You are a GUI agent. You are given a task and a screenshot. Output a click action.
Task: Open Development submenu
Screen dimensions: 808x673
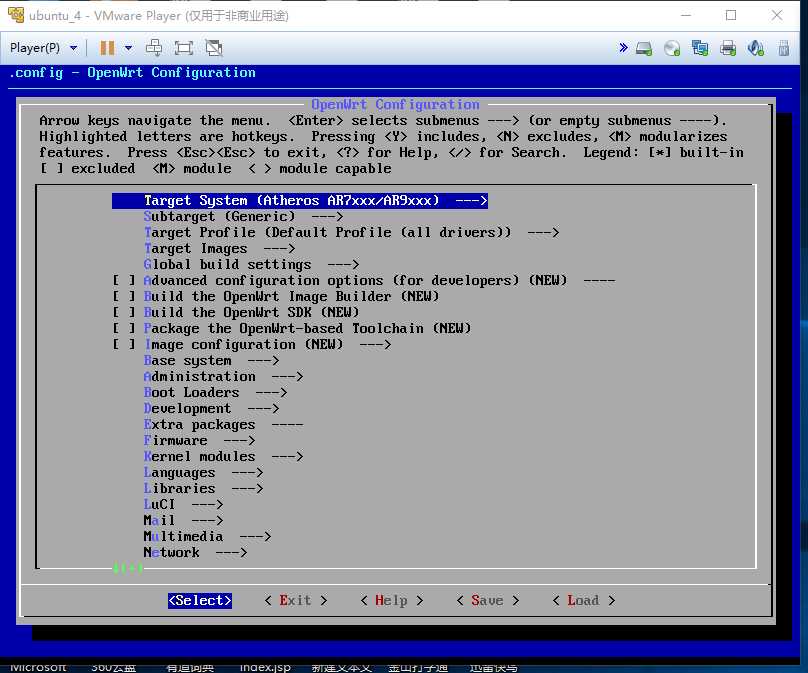(211, 408)
